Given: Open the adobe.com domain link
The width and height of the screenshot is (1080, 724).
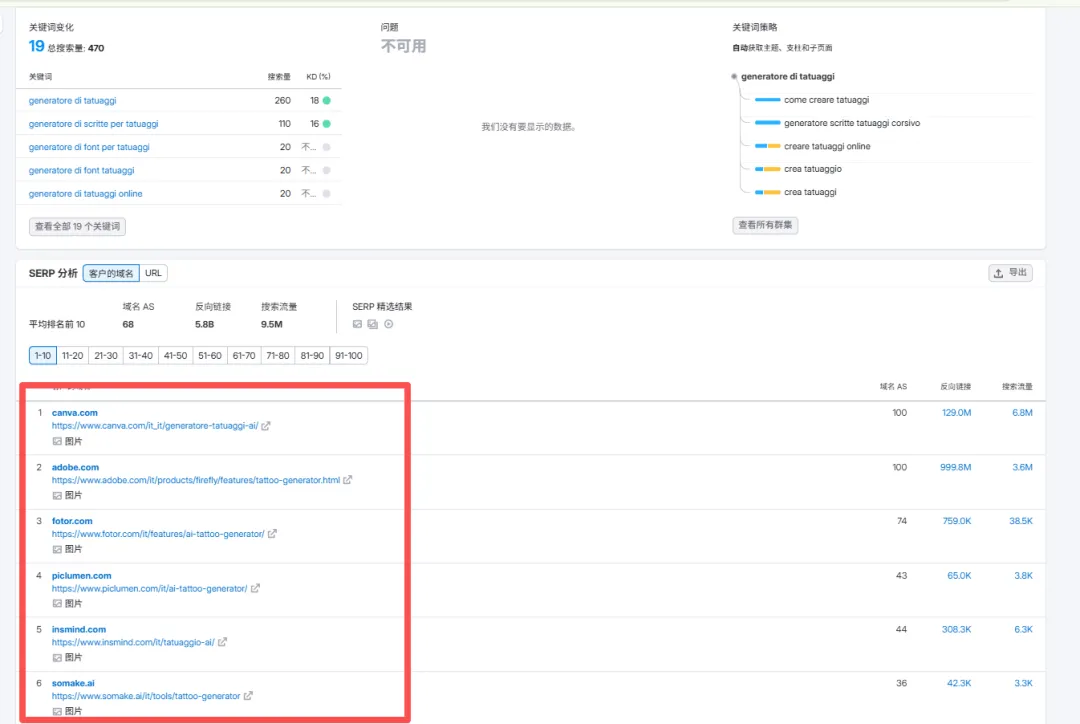Looking at the screenshot, I should (x=75, y=467).
